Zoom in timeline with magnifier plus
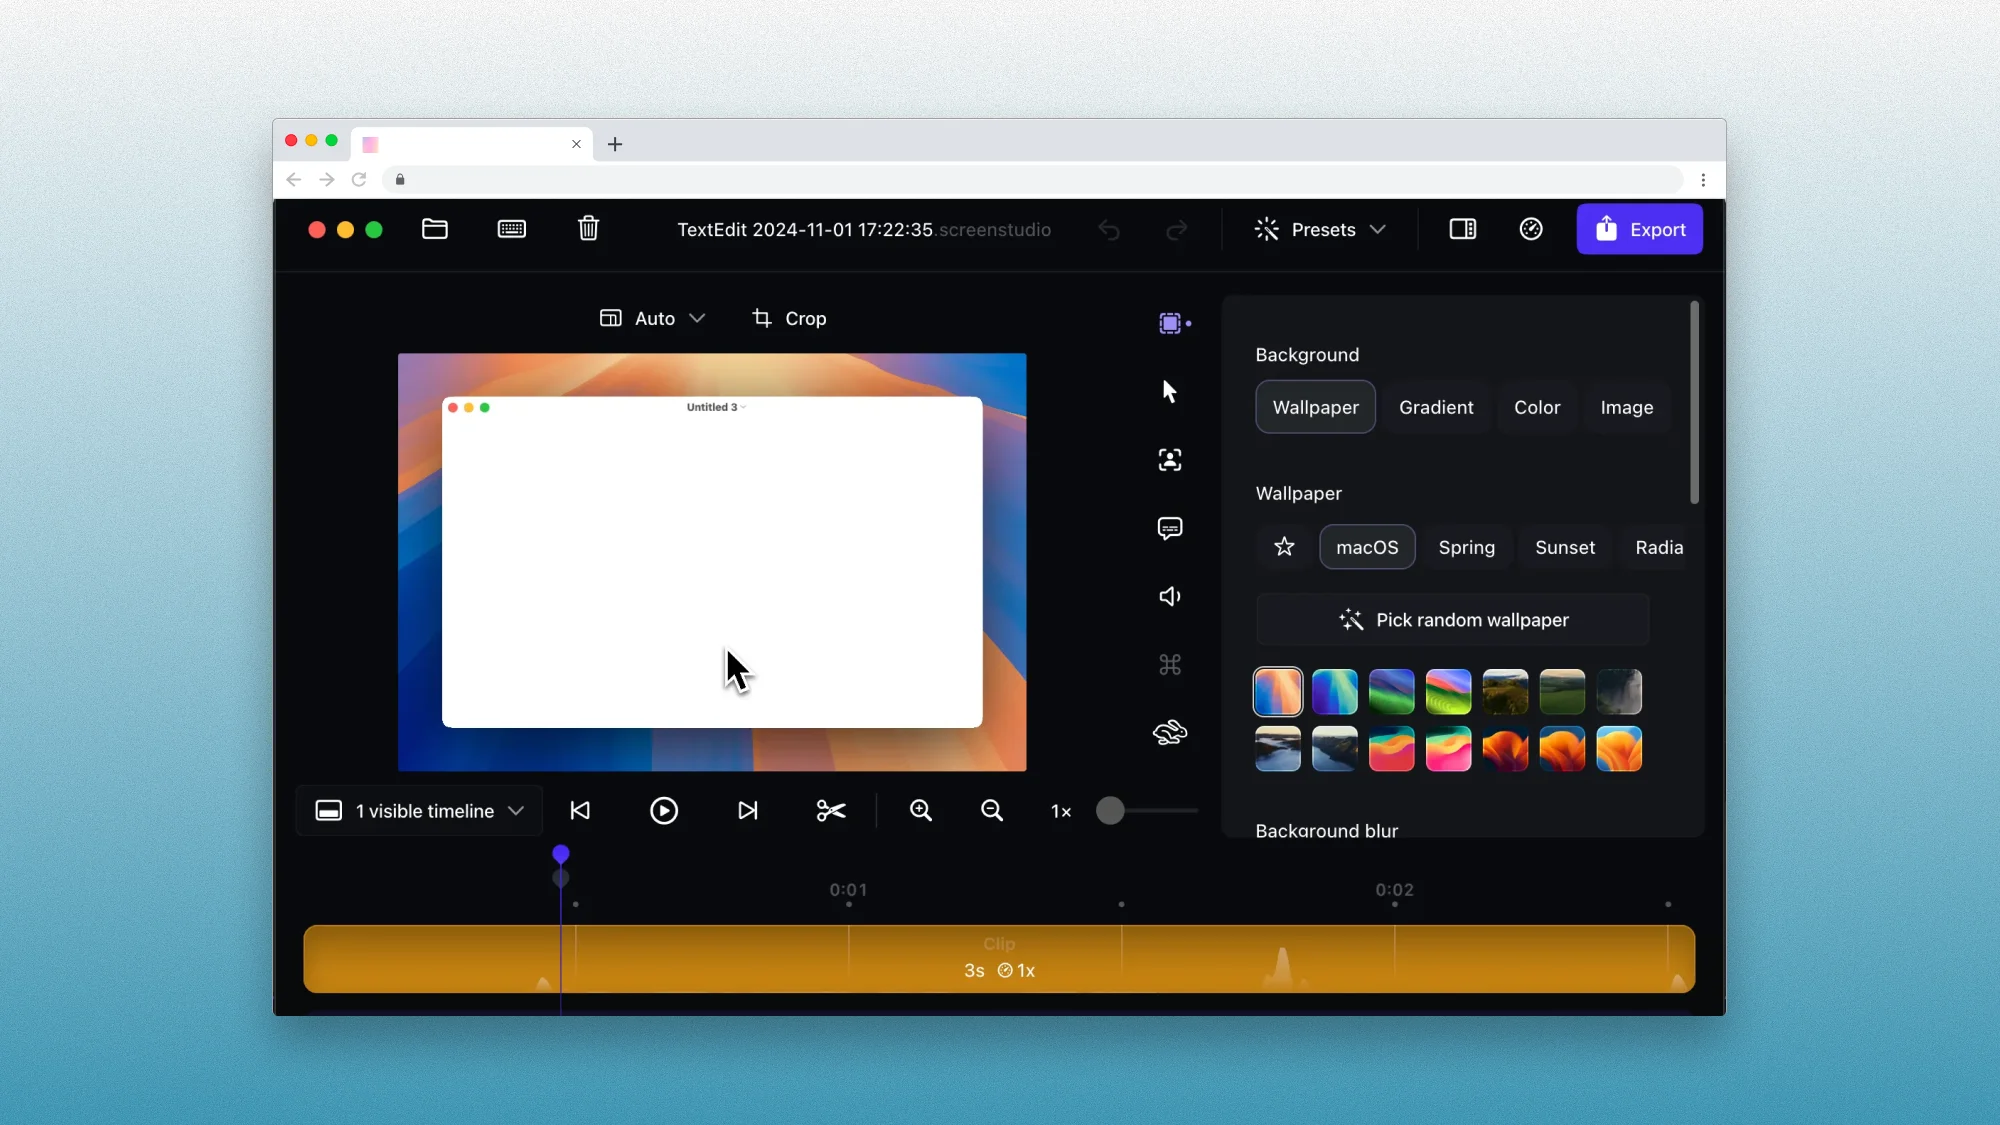 tap(920, 811)
